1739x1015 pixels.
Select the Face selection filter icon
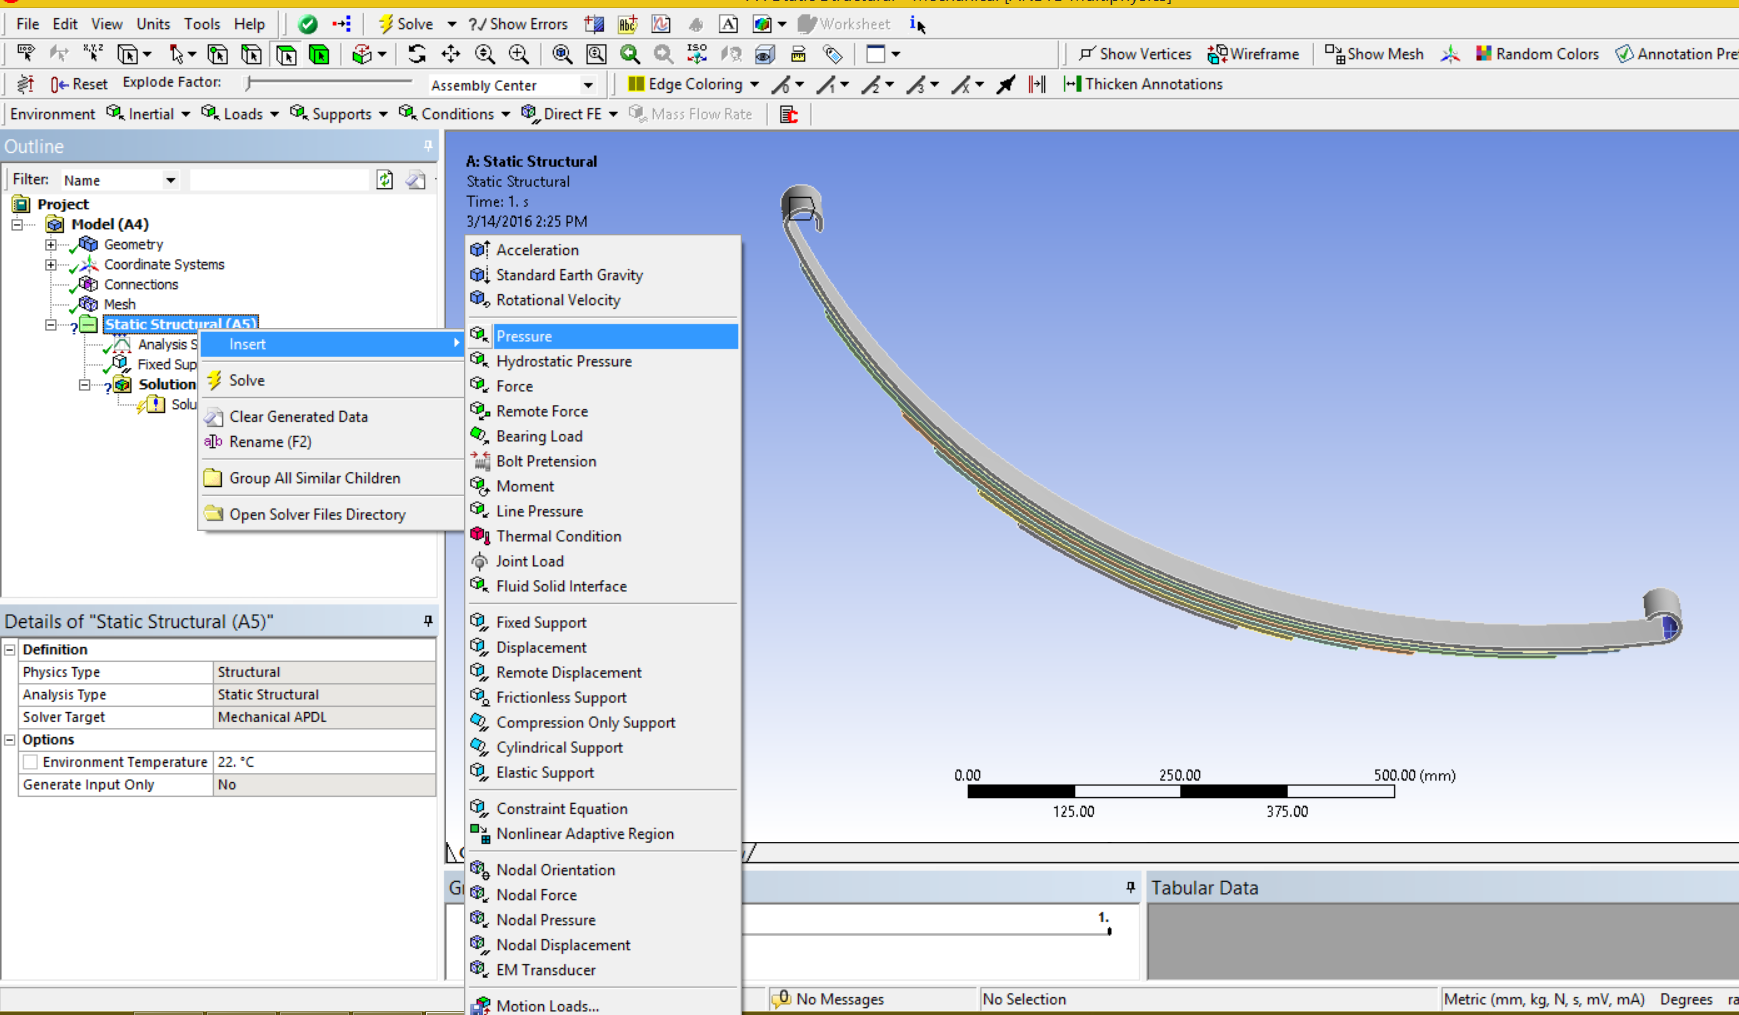pos(285,54)
